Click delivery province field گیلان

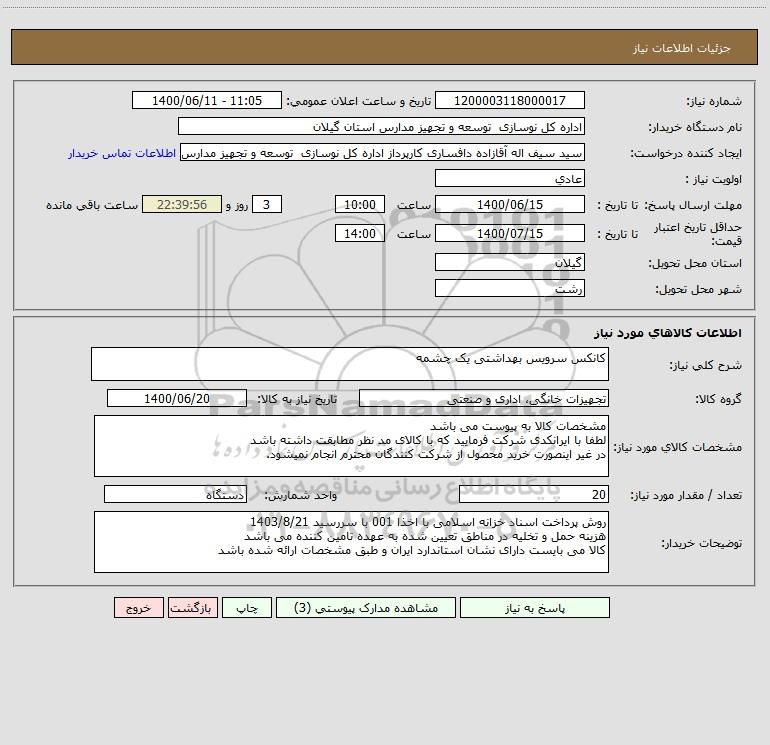[x=510, y=262]
